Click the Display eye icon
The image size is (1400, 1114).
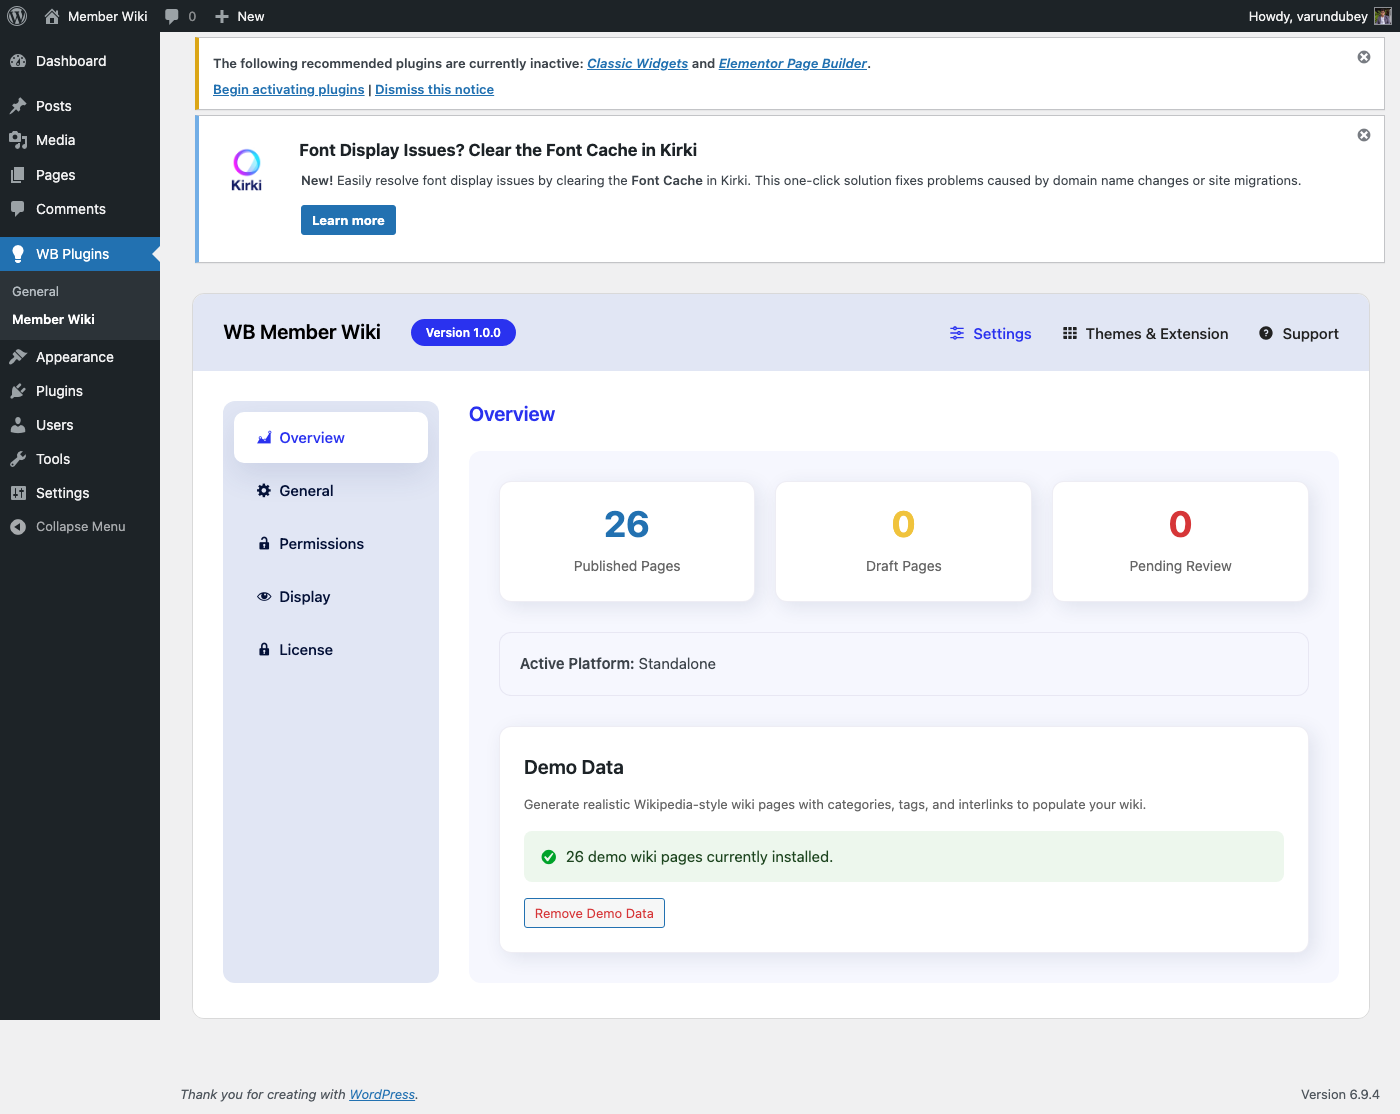click(x=264, y=596)
